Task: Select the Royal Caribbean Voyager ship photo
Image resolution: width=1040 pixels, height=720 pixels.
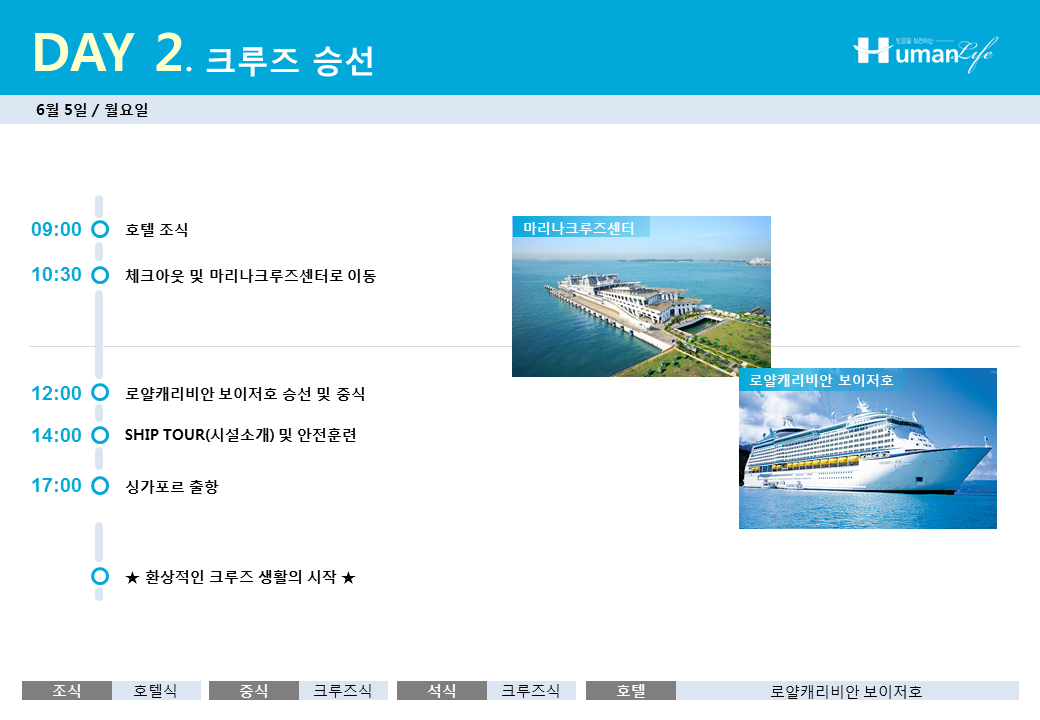Action: point(868,448)
